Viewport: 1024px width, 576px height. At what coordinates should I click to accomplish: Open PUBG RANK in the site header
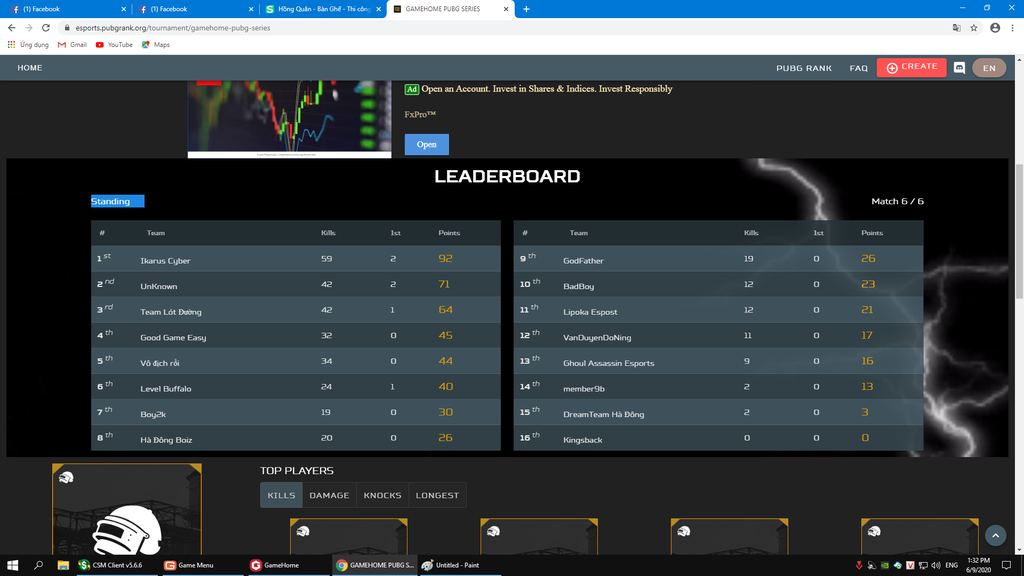click(804, 68)
